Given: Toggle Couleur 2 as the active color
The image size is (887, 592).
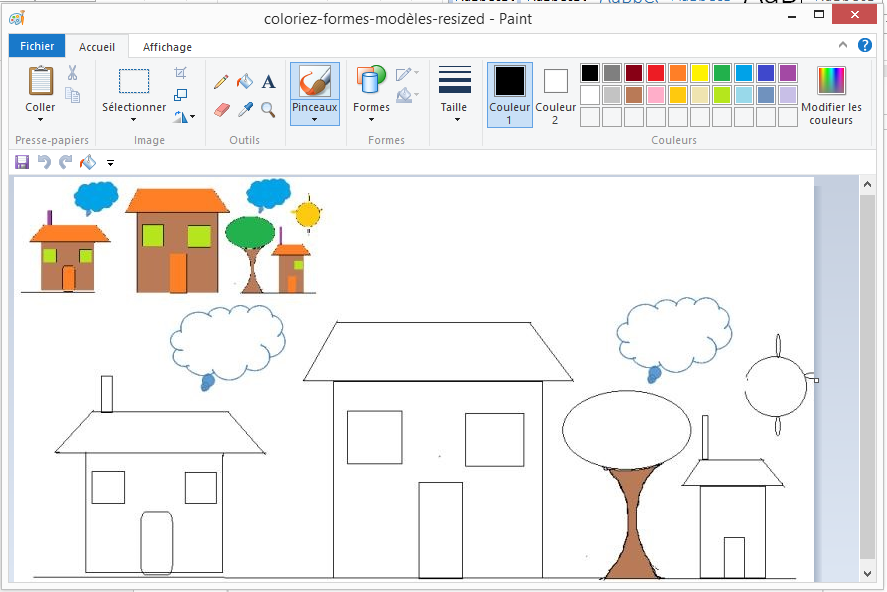Looking at the screenshot, I should click(555, 94).
